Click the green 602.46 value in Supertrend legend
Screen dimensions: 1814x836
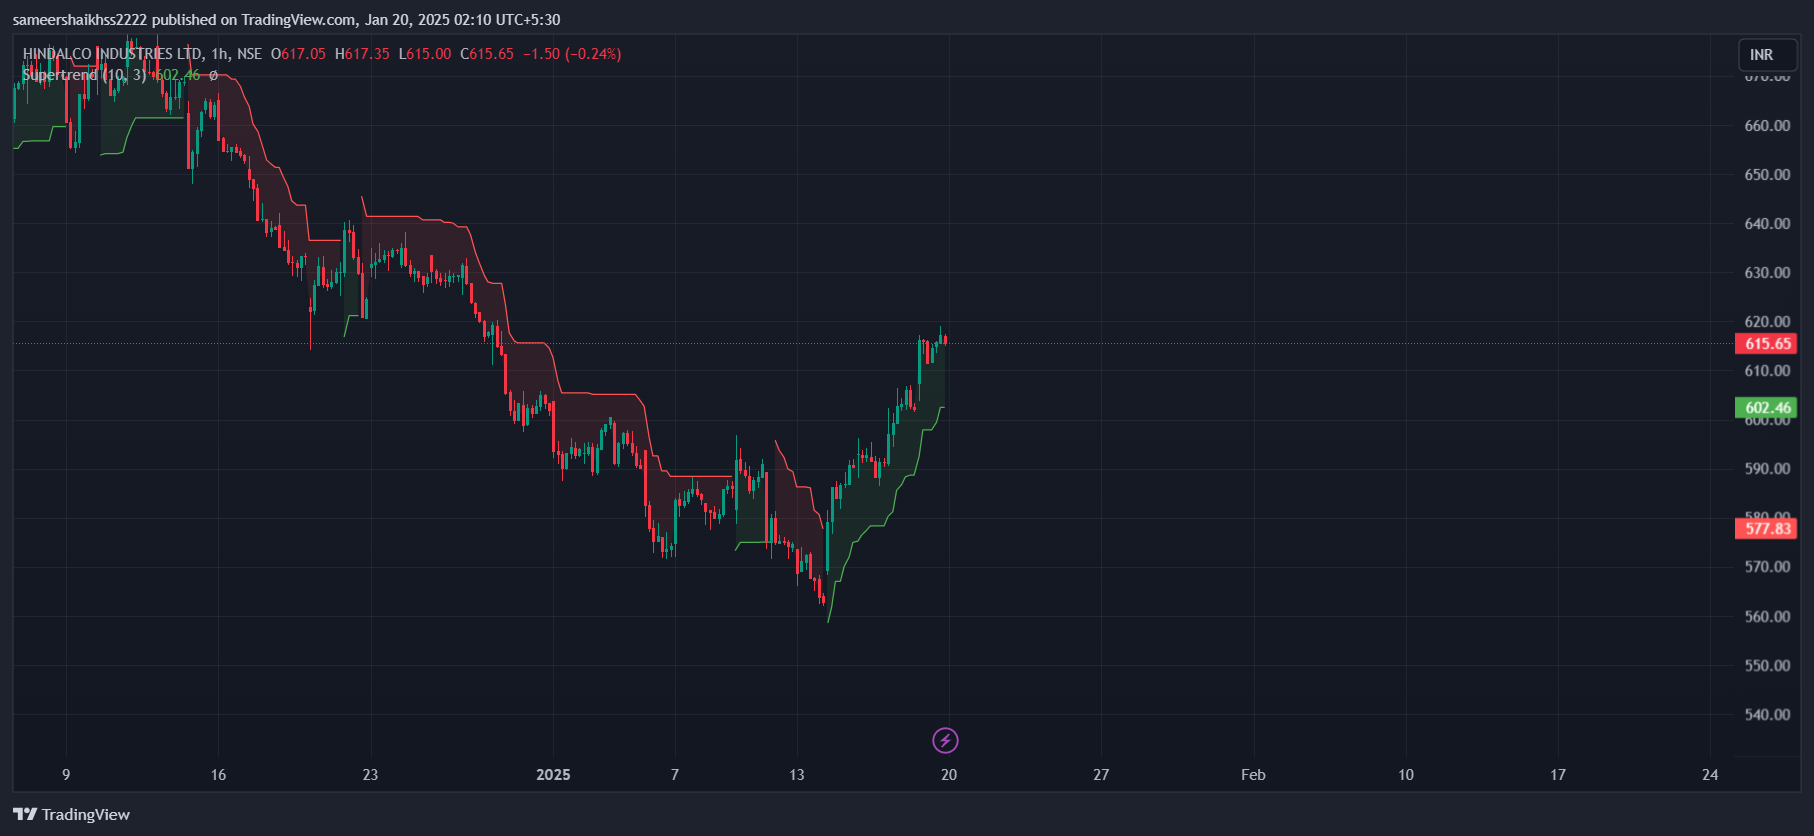tap(177, 75)
